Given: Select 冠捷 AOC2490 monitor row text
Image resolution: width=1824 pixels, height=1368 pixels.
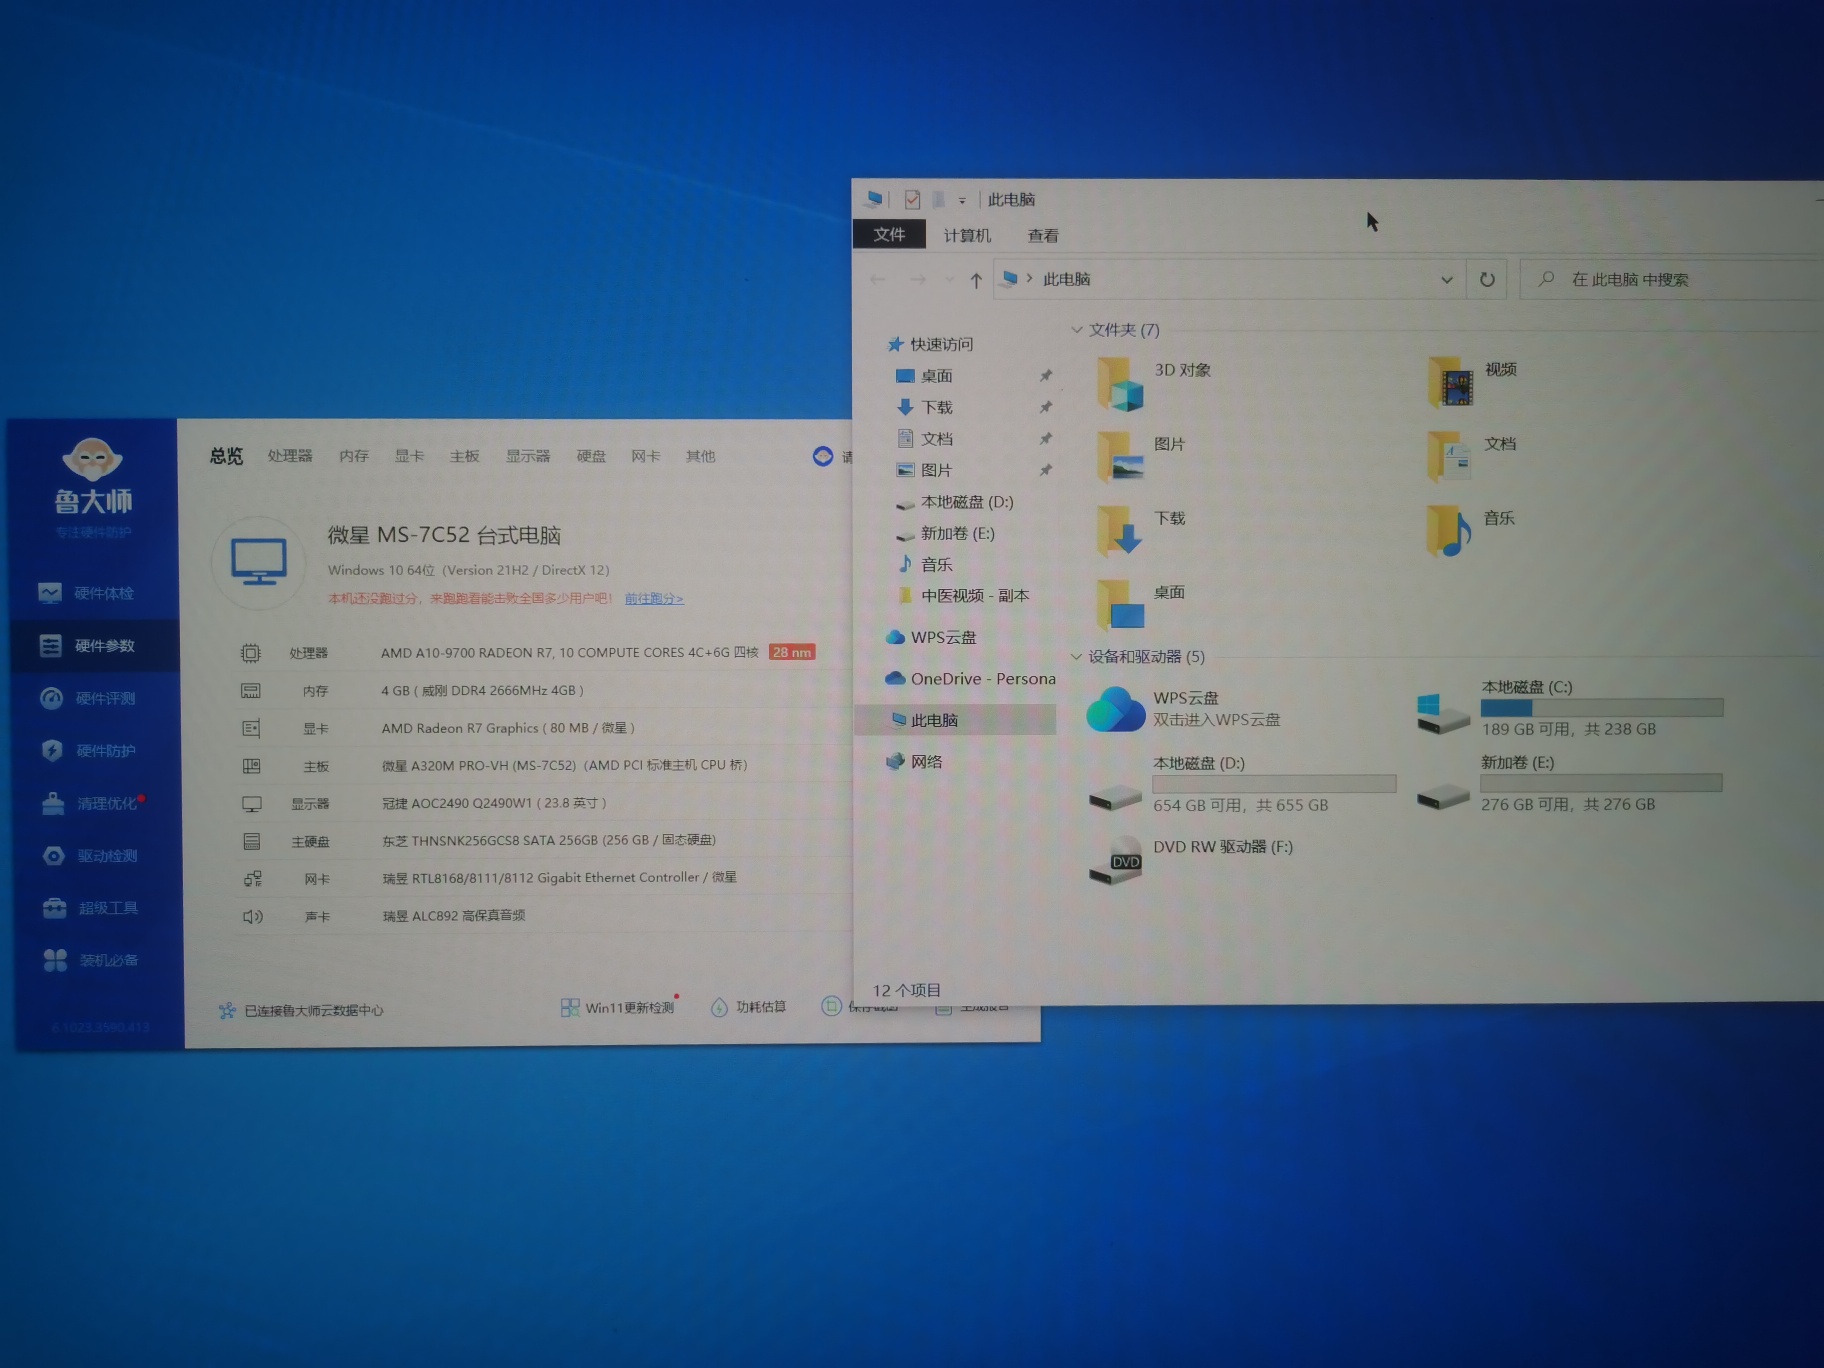Looking at the screenshot, I should pyautogui.click(x=494, y=803).
